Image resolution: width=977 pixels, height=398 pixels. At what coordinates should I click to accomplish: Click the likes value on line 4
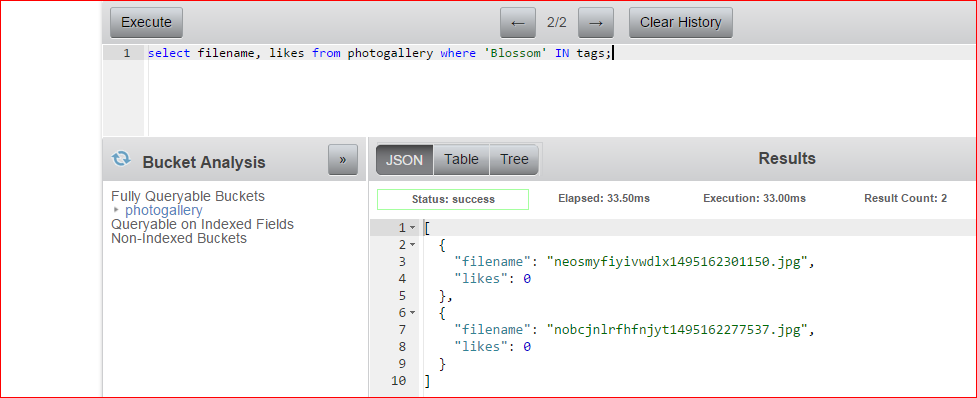(527, 278)
